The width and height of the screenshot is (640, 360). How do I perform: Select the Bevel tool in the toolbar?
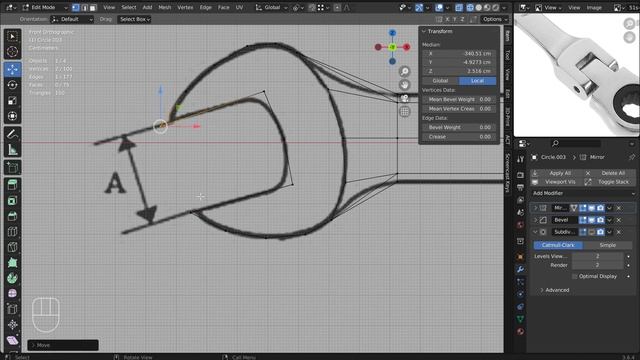pos(12,216)
